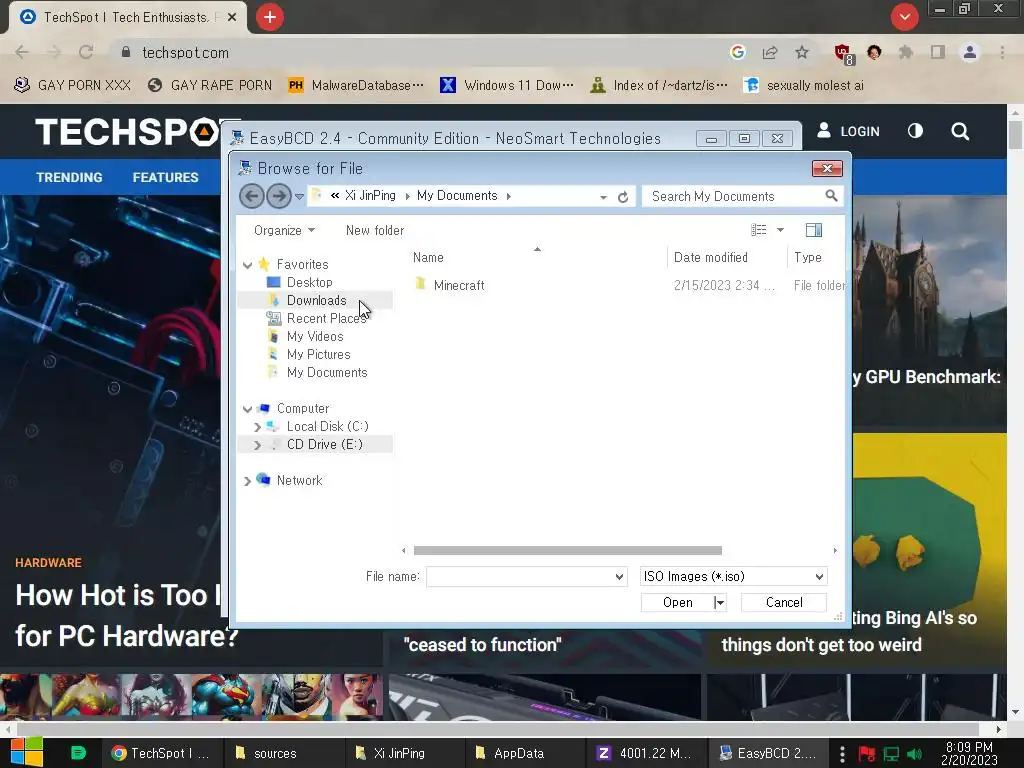This screenshot has width=1024, height=768.
Task: Expand the Network tree node
Action: (x=248, y=481)
